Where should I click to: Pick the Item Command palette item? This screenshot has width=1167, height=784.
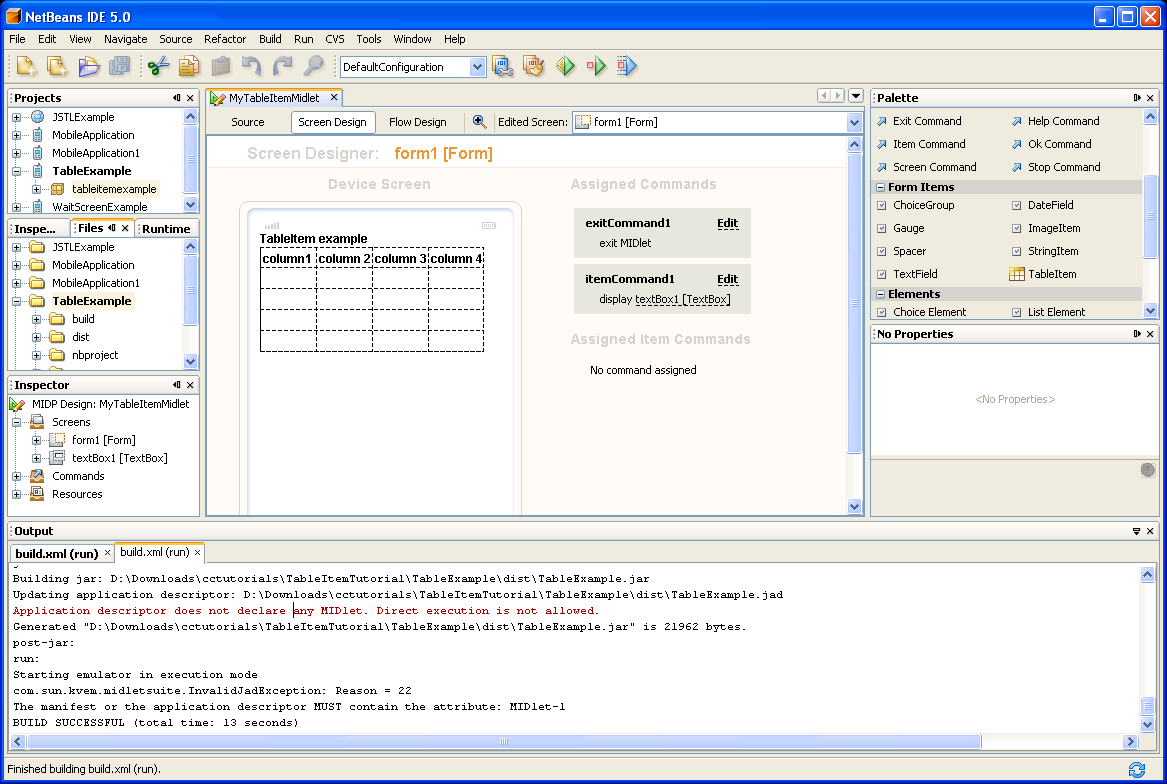[921, 144]
